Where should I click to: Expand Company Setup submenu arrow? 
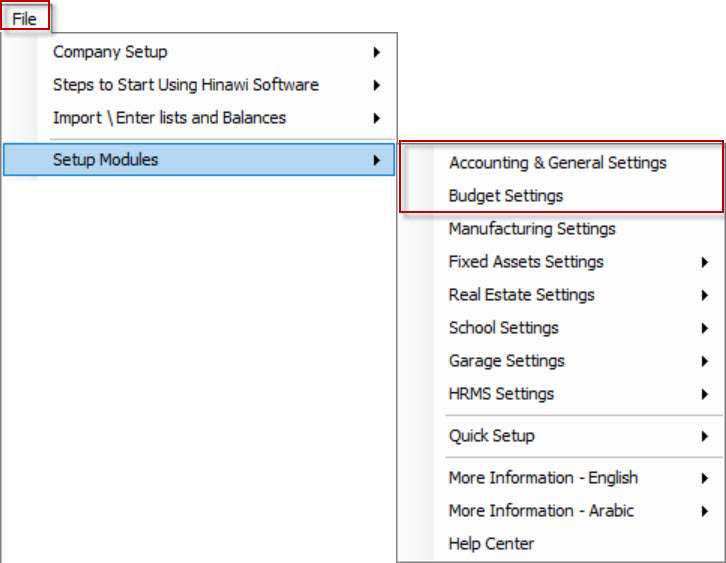click(x=377, y=52)
